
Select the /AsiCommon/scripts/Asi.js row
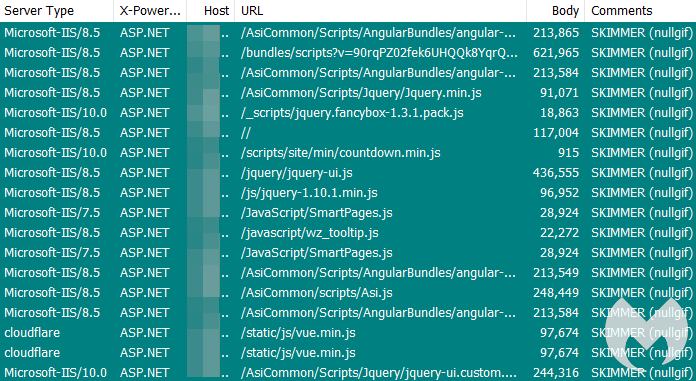[x=348, y=292]
